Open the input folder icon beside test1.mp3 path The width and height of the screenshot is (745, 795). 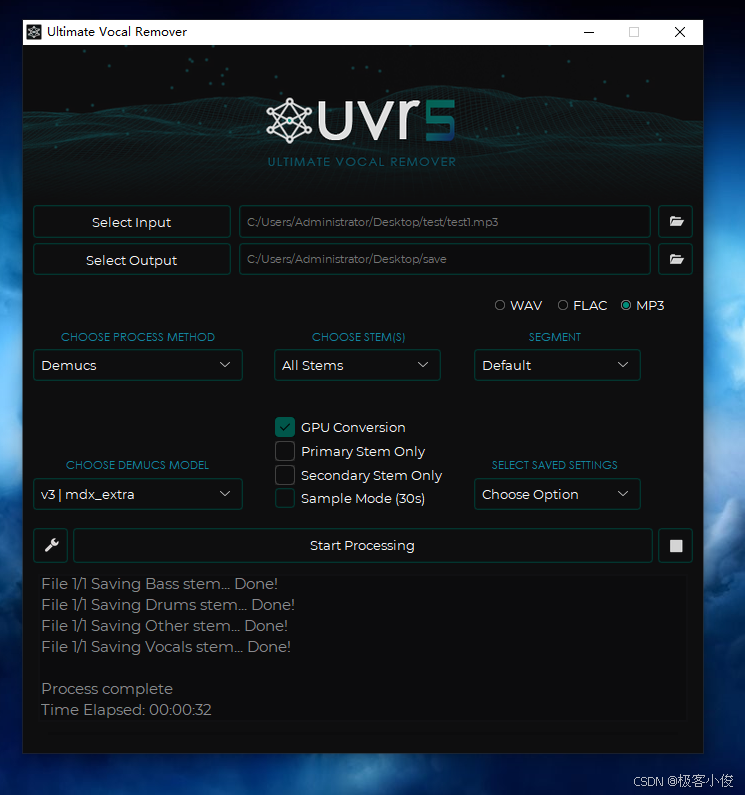(x=675, y=222)
